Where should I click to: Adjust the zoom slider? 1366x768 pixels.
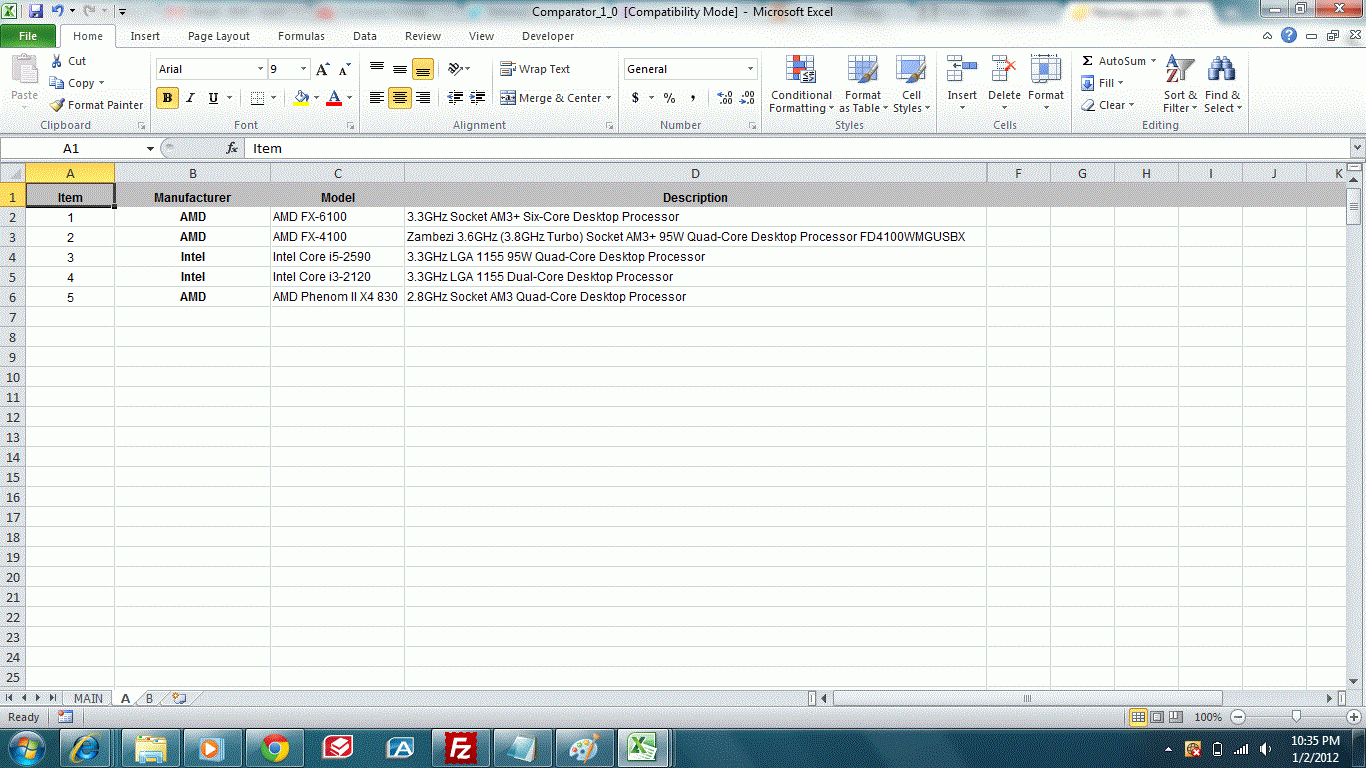click(1294, 717)
